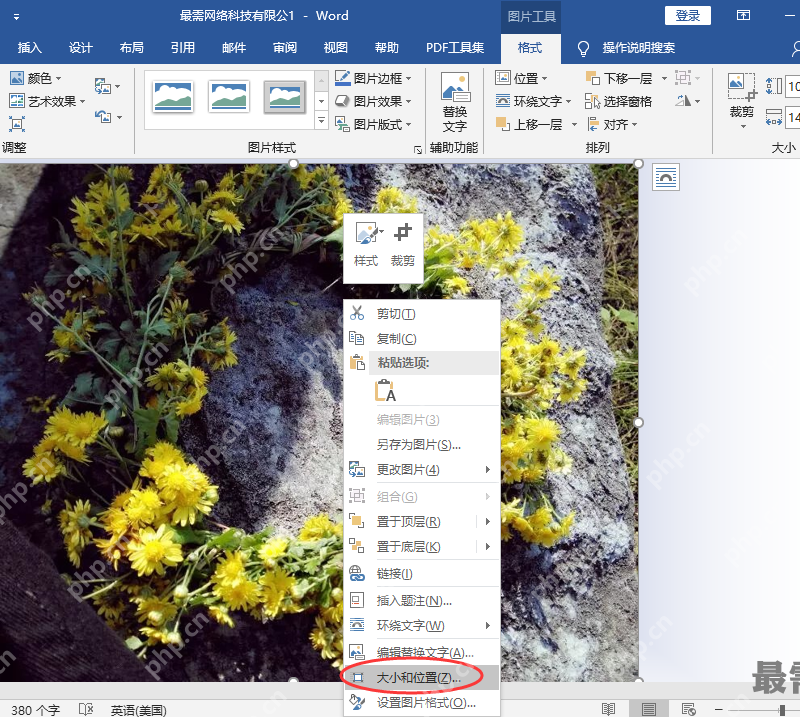Choose 编辑替换文字(A)... in context menu
800x717 pixels.
pyautogui.click(x=421, y=652)
